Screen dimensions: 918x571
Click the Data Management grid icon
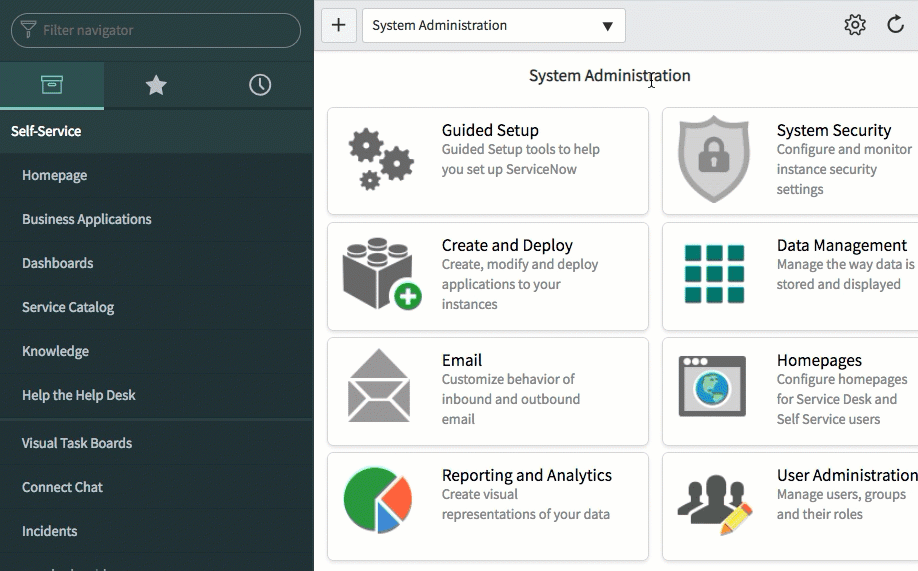tap(714, 273)
